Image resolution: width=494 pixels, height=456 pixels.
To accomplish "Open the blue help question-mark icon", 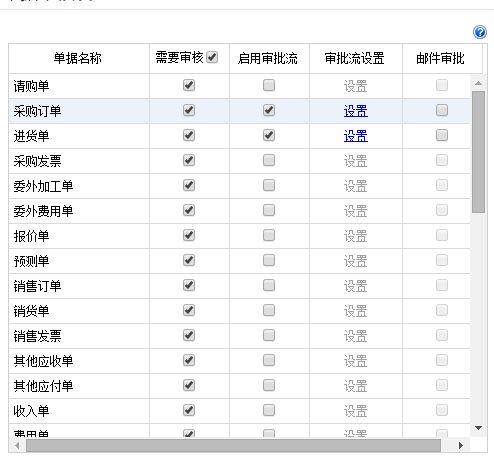I will [480, 32].
